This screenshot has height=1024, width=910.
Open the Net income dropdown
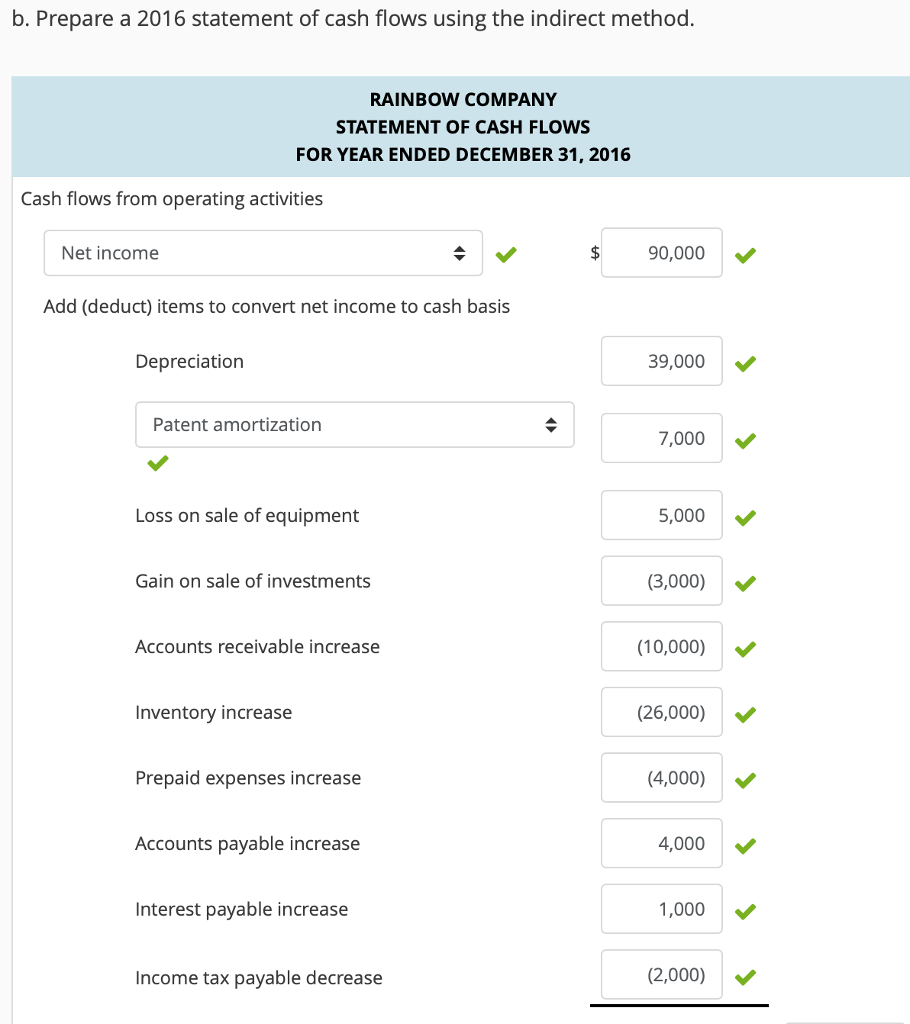pos(263,253)
